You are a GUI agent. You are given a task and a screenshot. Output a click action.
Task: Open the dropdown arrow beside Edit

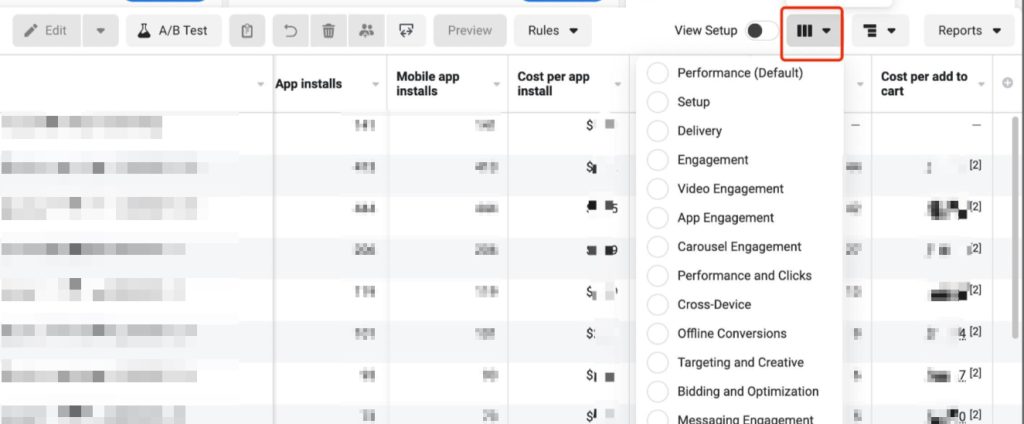pos(100,31)
